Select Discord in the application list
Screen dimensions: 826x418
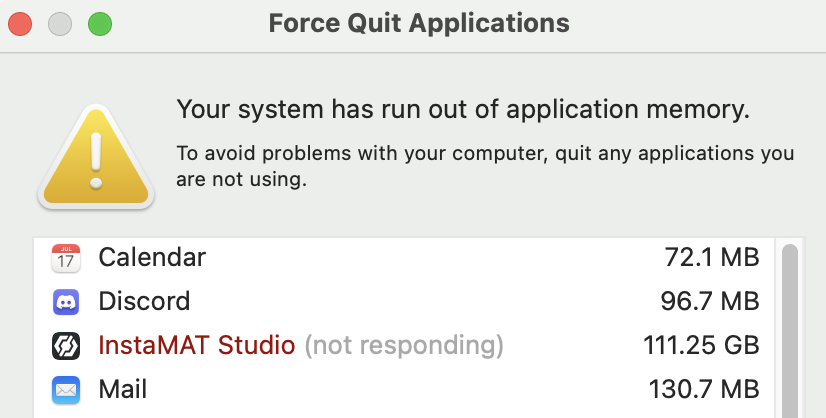(144, 301)
